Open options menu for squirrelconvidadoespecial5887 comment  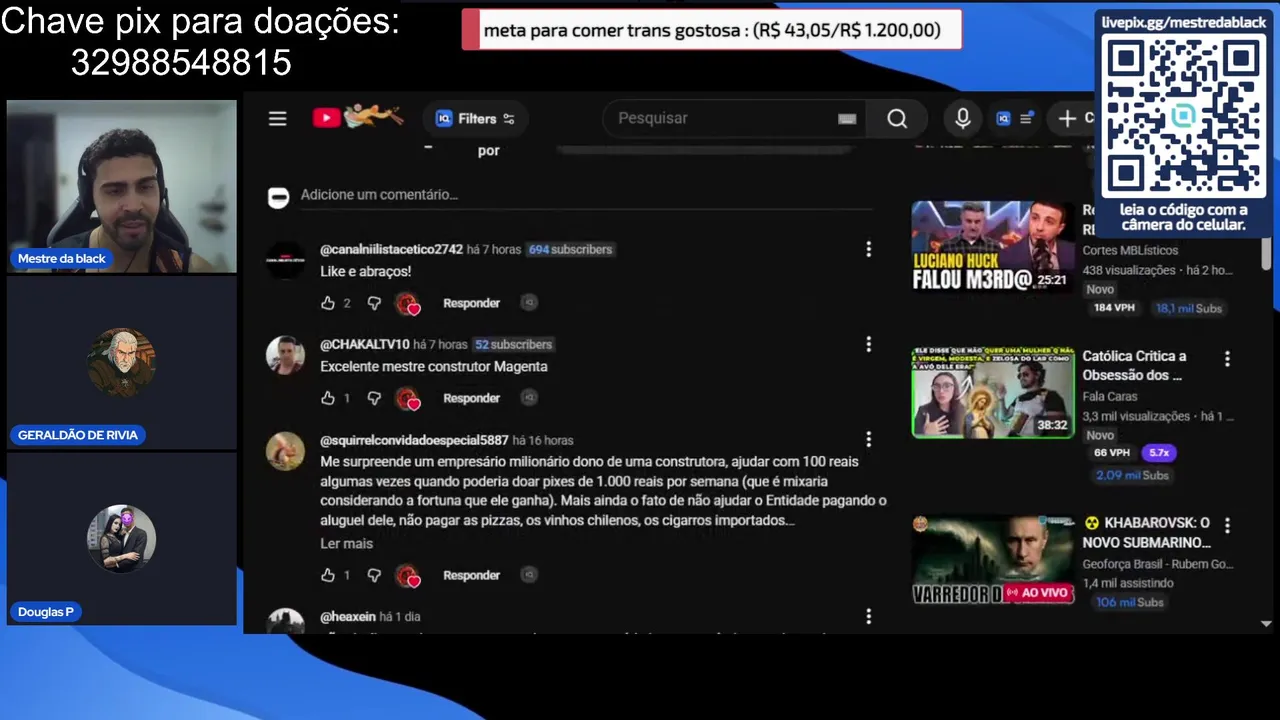tap(868, 440)
